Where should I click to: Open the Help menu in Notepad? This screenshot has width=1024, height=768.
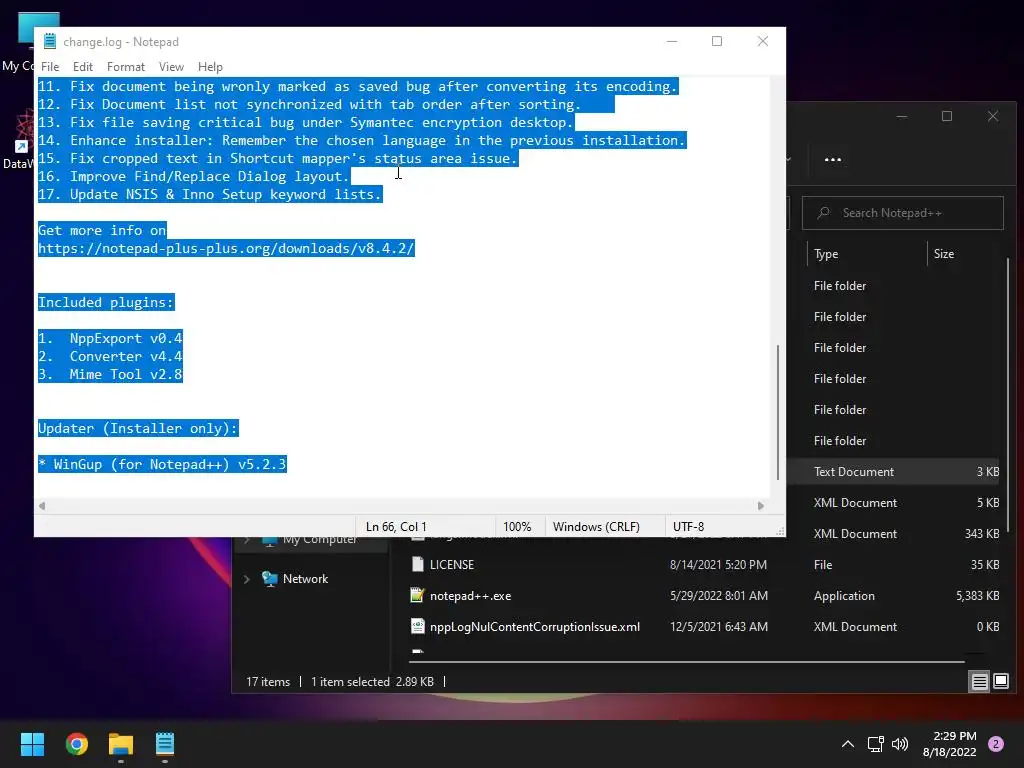pos(210,67)
